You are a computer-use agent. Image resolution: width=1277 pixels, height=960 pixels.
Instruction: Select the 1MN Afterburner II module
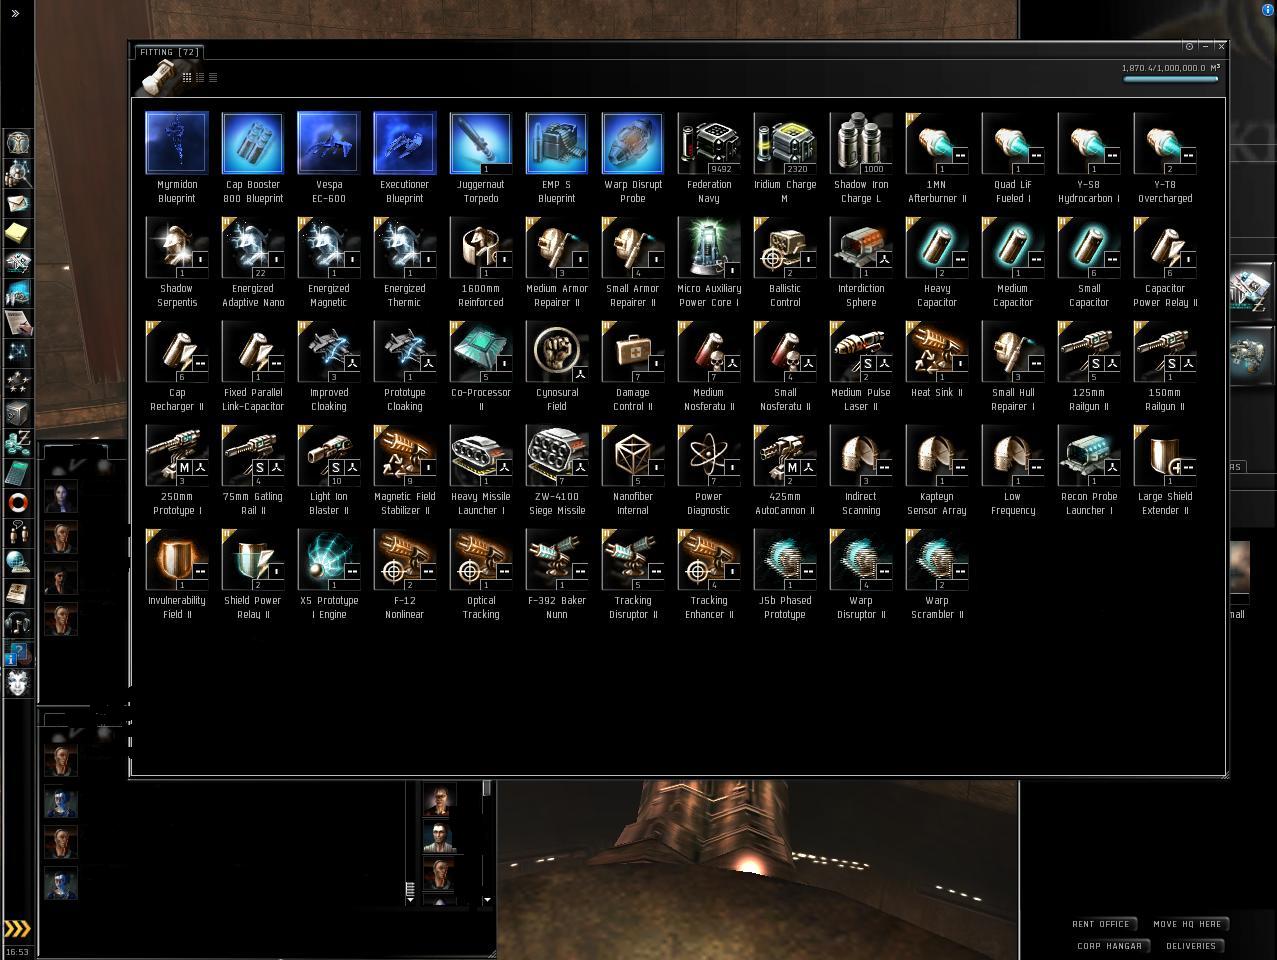pos(937,156)
